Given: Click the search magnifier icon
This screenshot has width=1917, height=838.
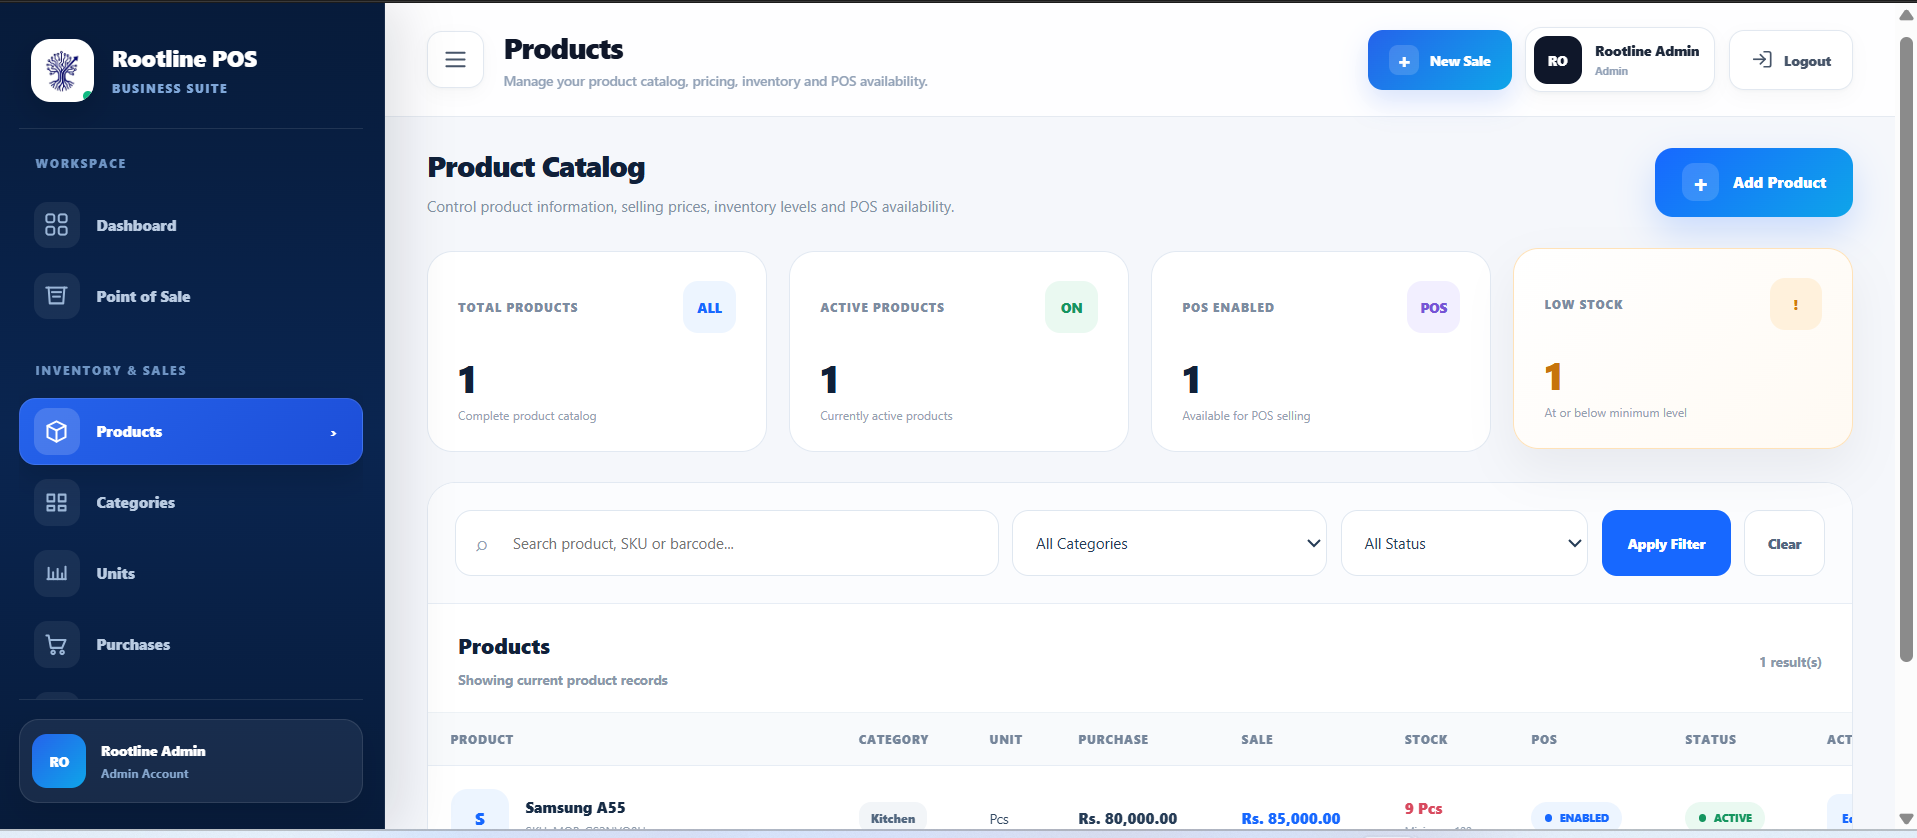Looking at the screenshot, I should coord(482,545).
